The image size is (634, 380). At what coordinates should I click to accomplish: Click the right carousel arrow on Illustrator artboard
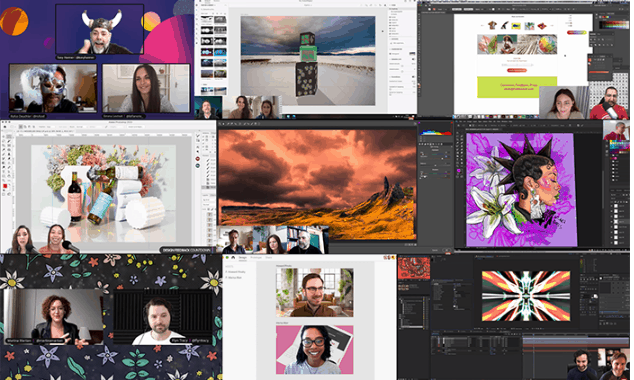(552, 25)
